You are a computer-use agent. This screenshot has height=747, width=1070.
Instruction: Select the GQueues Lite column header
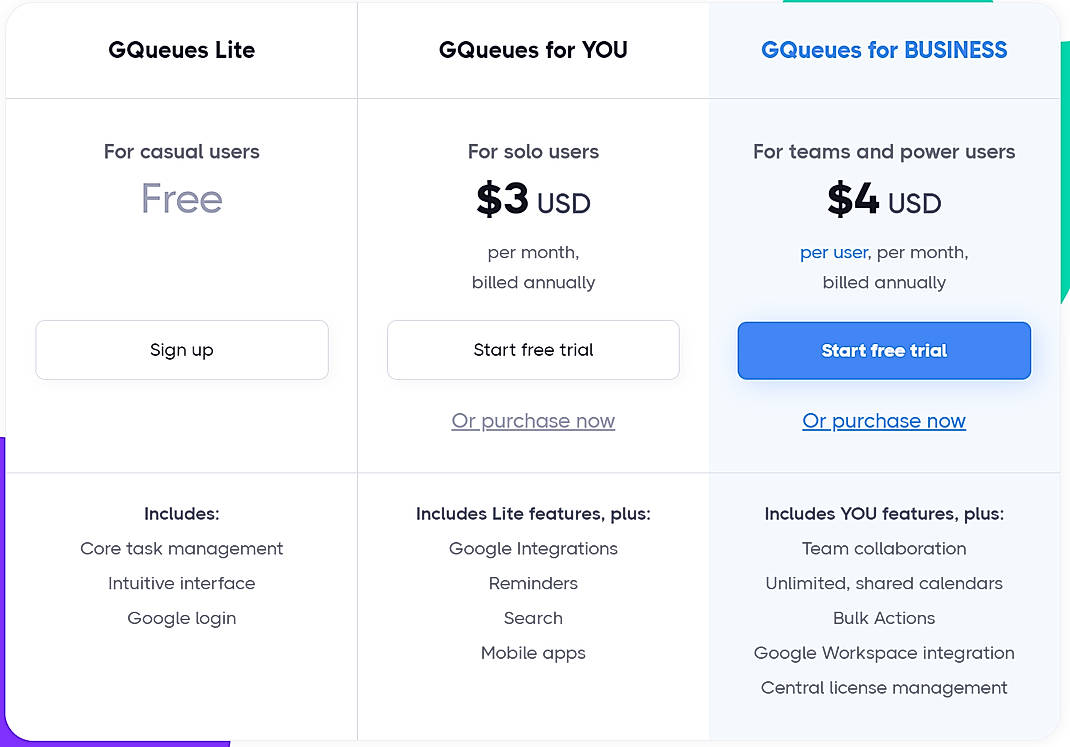(x=181, y=49)
